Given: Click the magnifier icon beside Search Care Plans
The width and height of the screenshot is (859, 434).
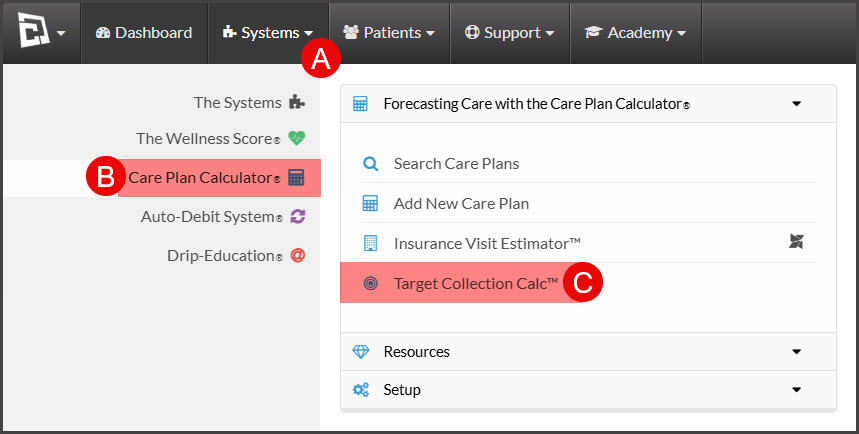Looking at the screenshot, I should pos(371,163).
